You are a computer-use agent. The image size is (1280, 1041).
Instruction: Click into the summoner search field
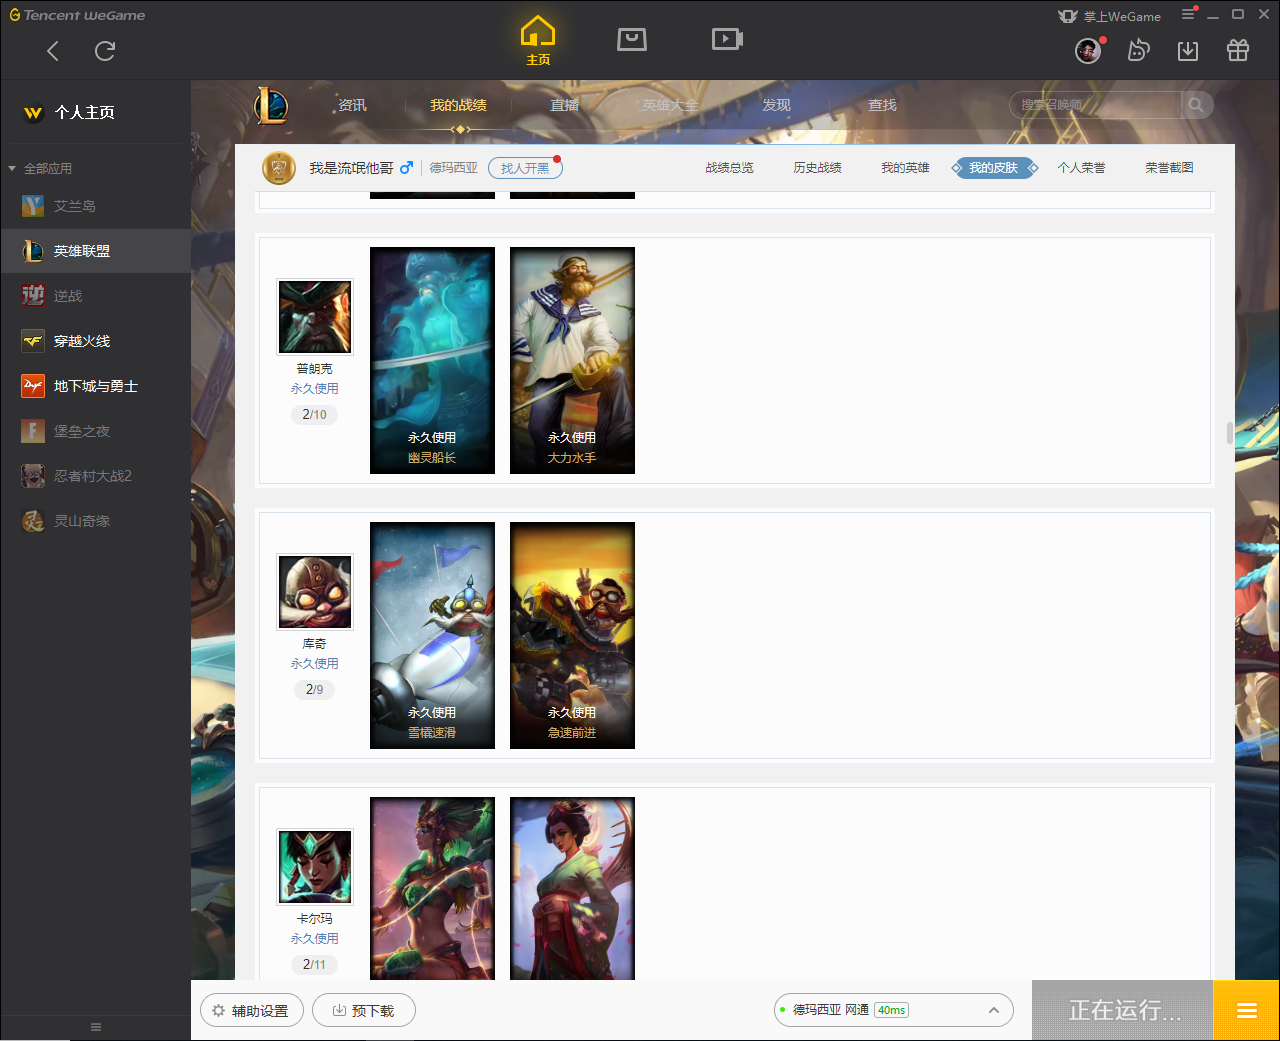1096,105
